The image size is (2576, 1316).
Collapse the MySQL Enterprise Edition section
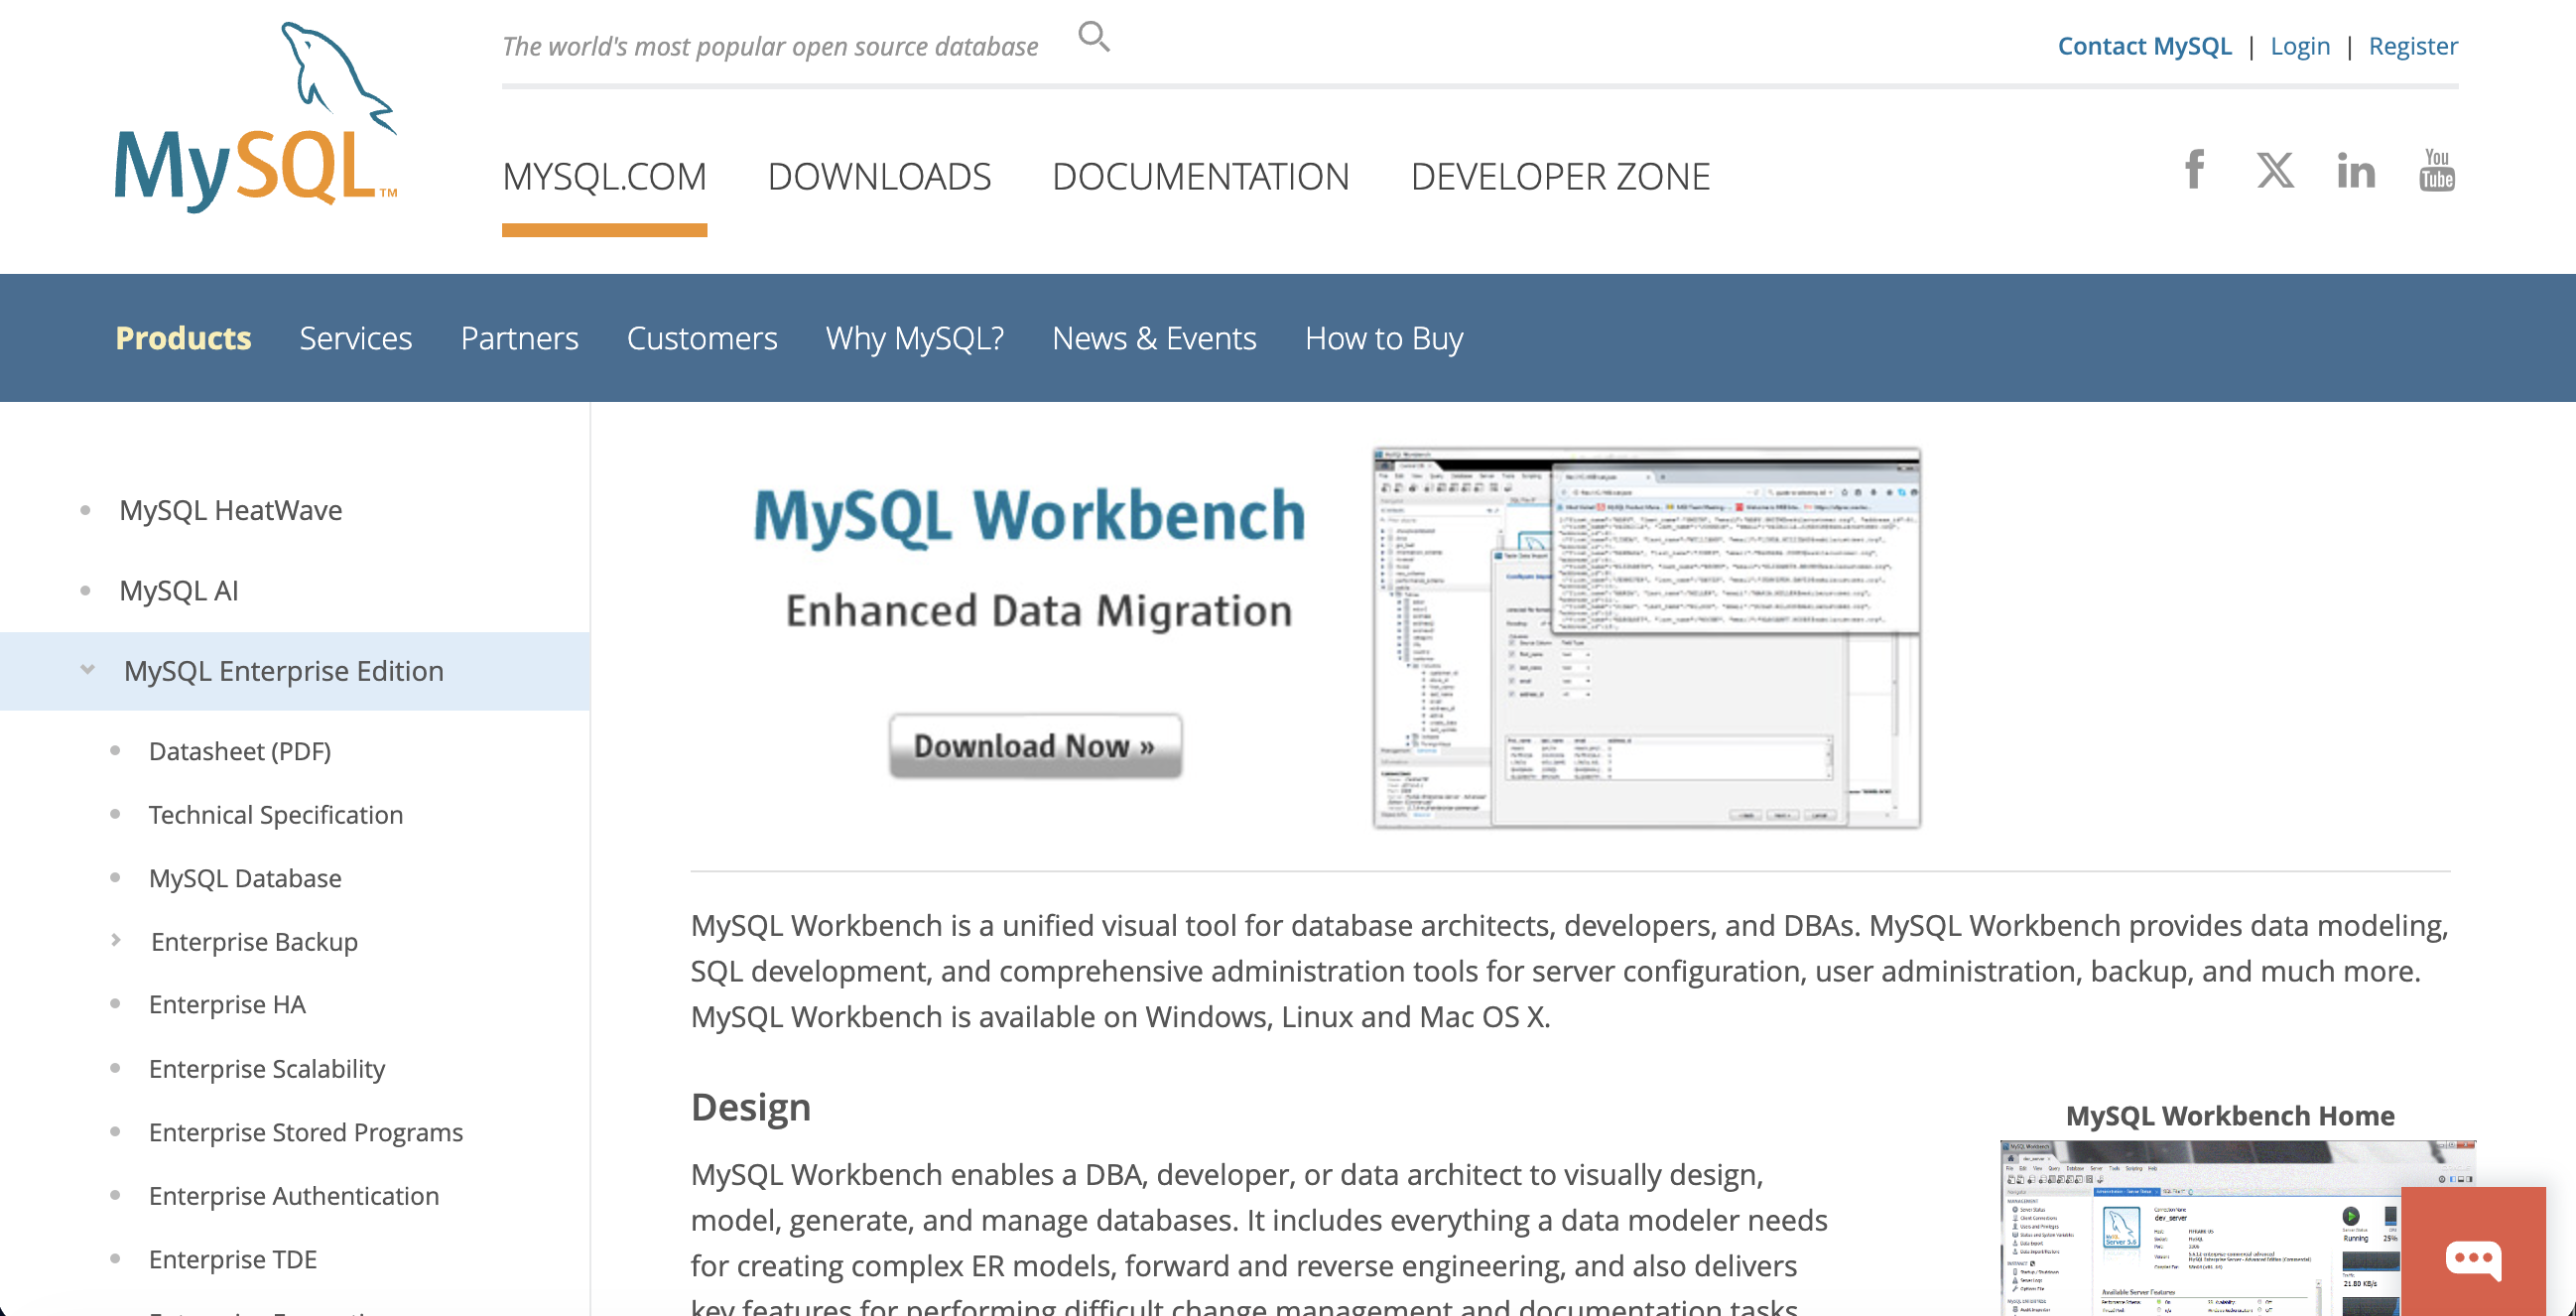[88, 670]
